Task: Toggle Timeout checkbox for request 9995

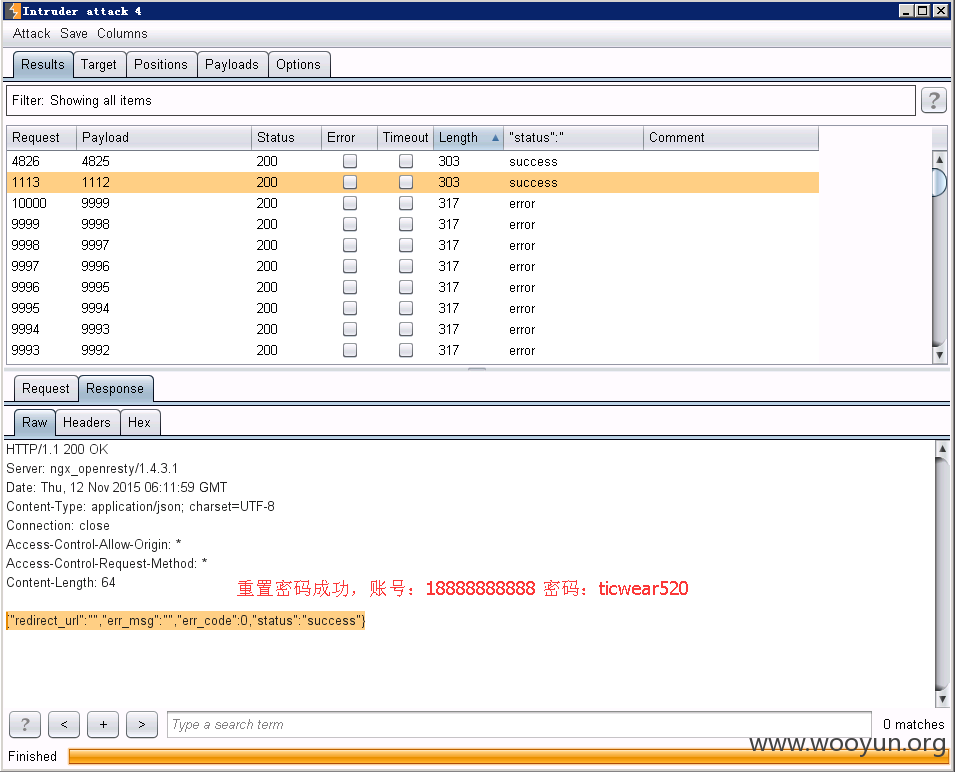Action: [x=406, y=308]
